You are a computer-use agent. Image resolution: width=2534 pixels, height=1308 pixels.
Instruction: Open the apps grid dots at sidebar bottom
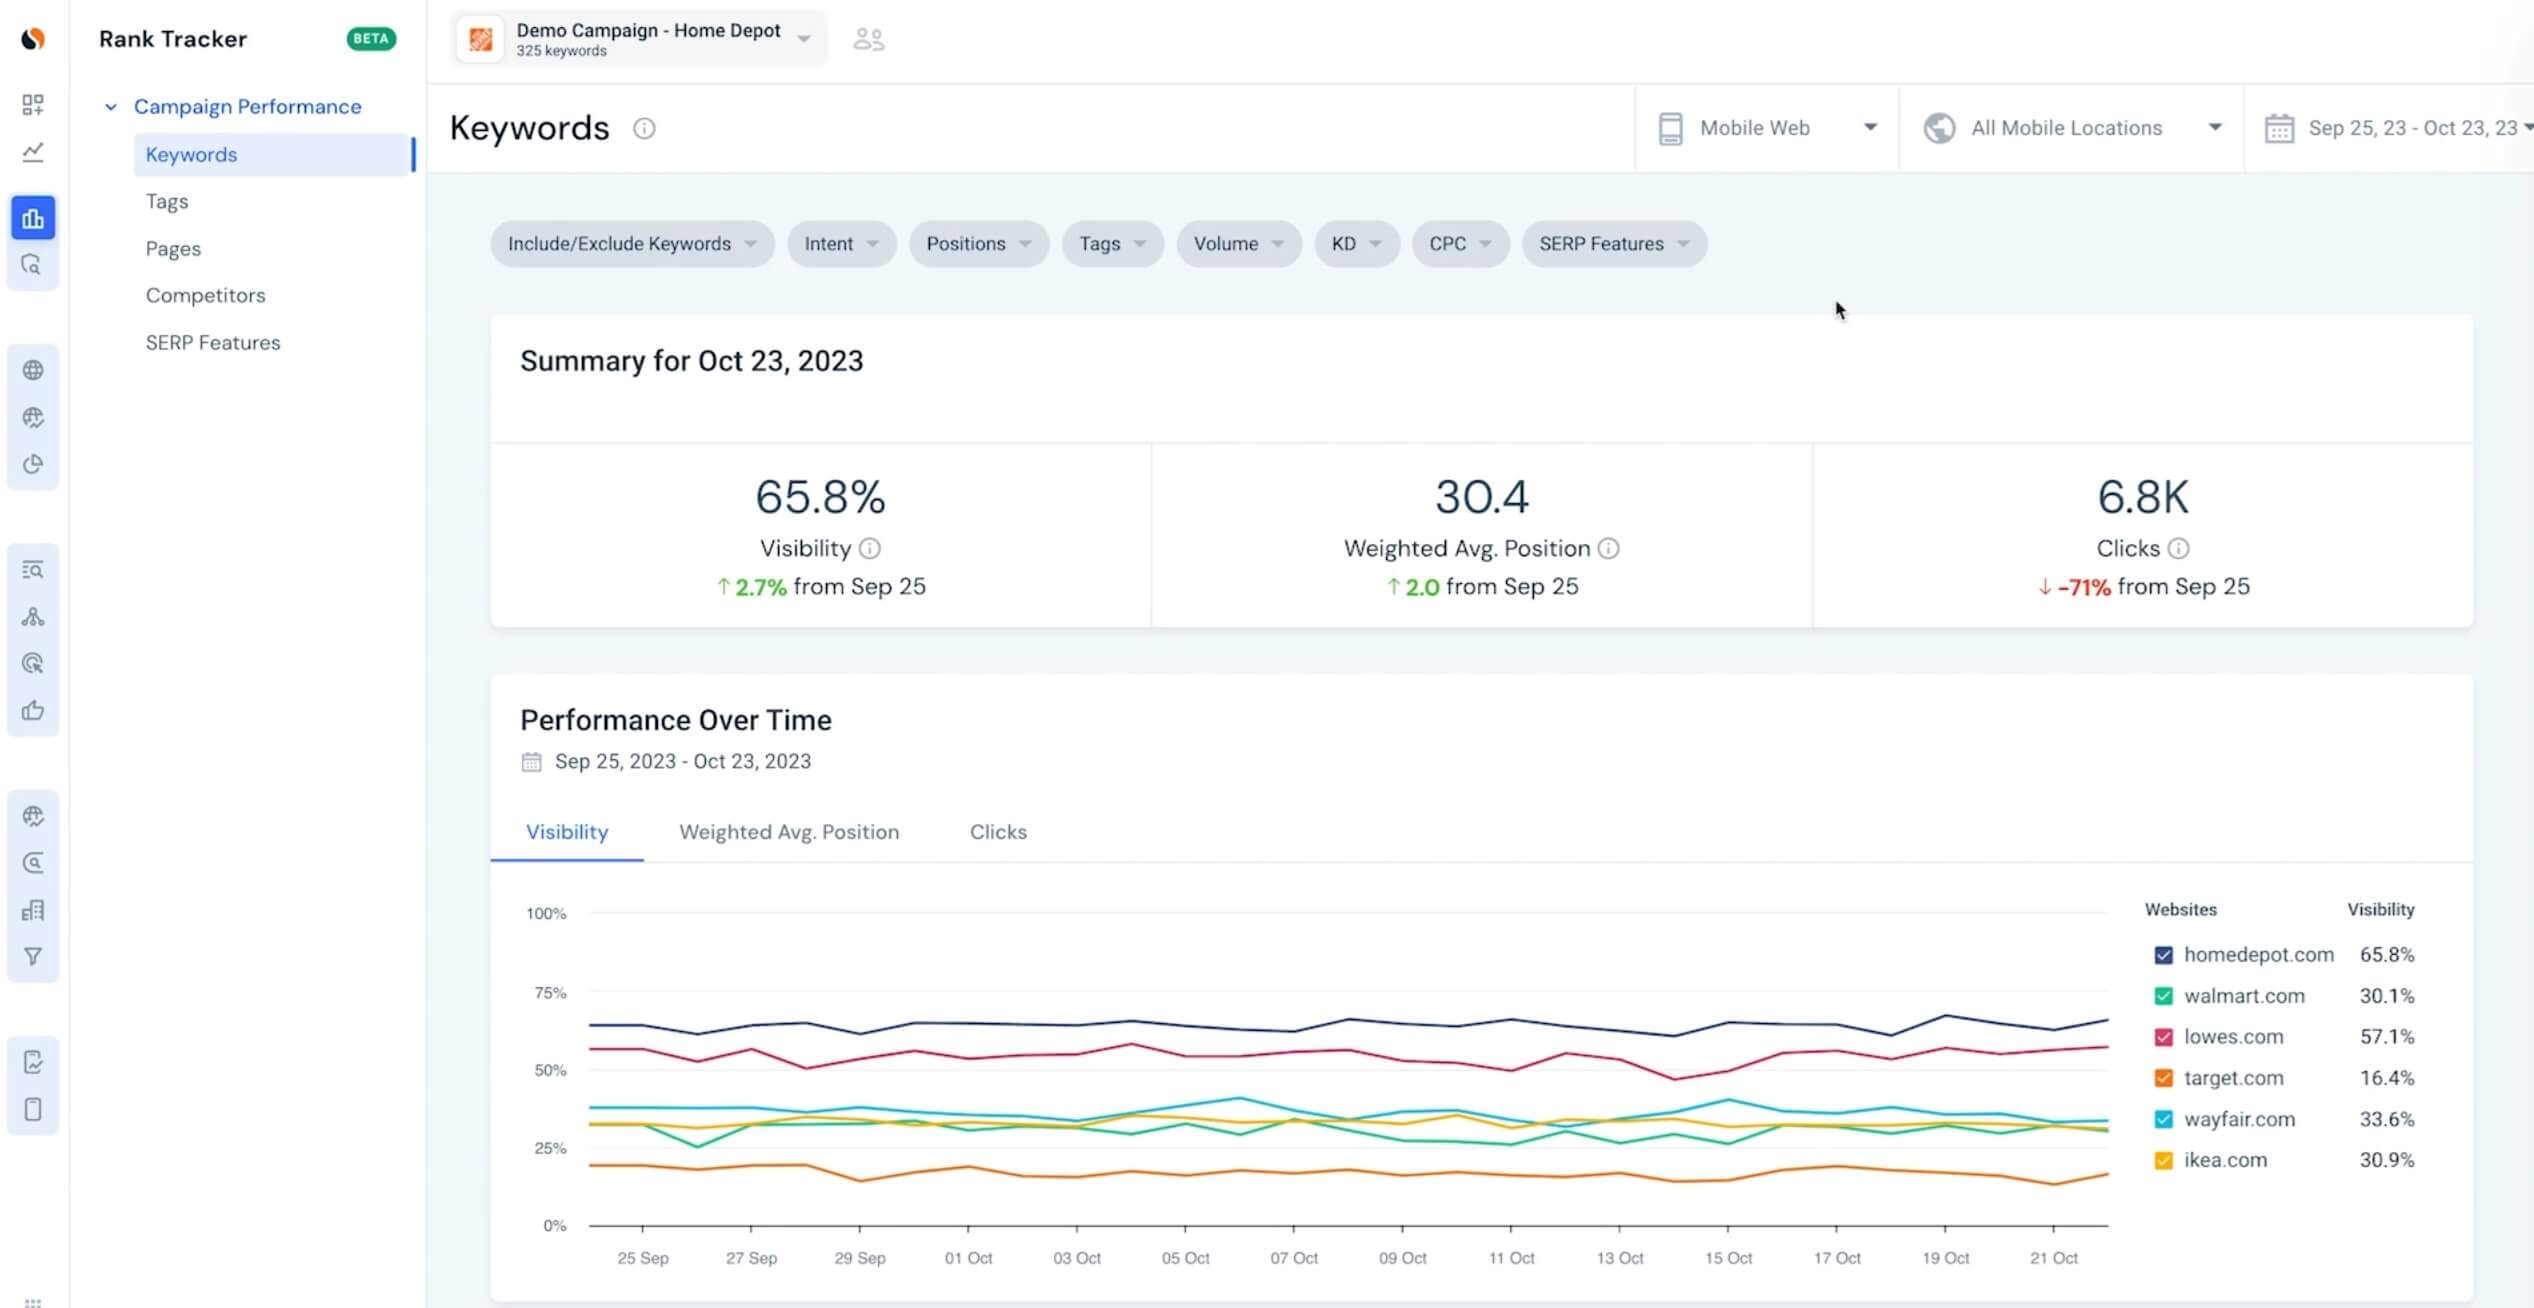(33, 1302)
